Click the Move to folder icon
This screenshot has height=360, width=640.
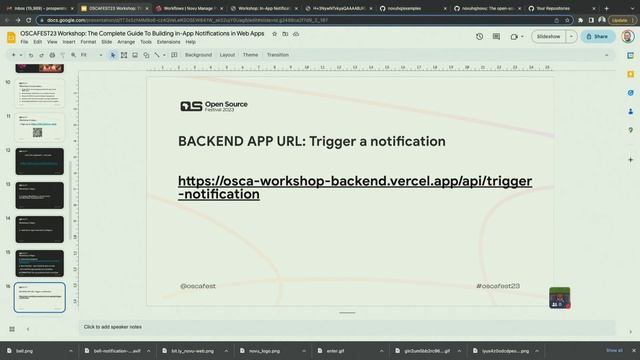pos(285,34)
